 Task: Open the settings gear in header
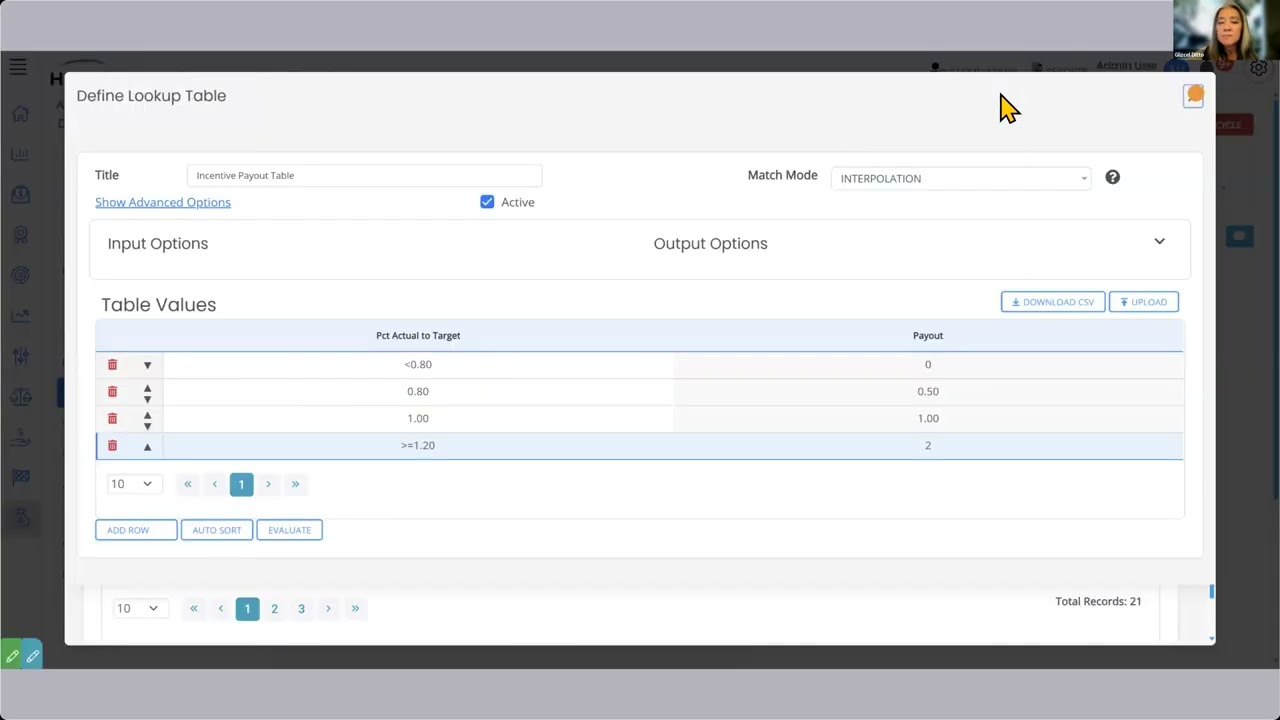coord(1259,68)
